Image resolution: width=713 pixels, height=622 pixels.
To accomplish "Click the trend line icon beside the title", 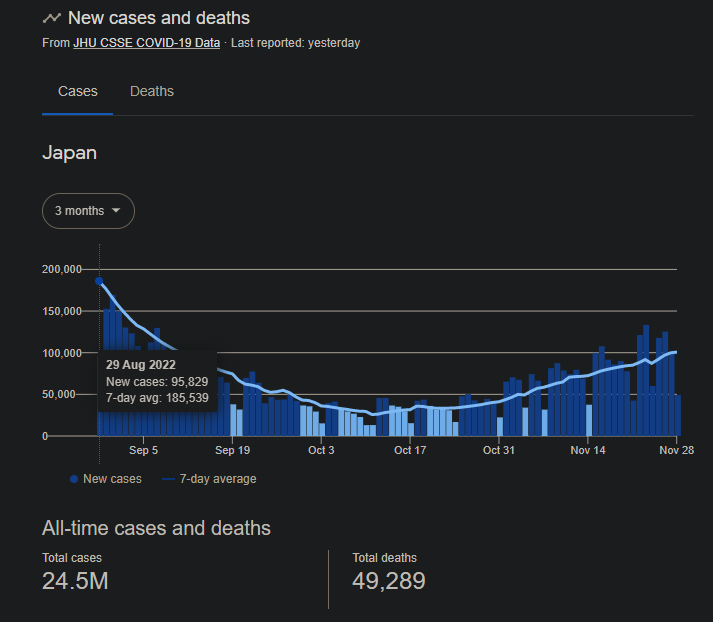I will [x=51, y=18].
